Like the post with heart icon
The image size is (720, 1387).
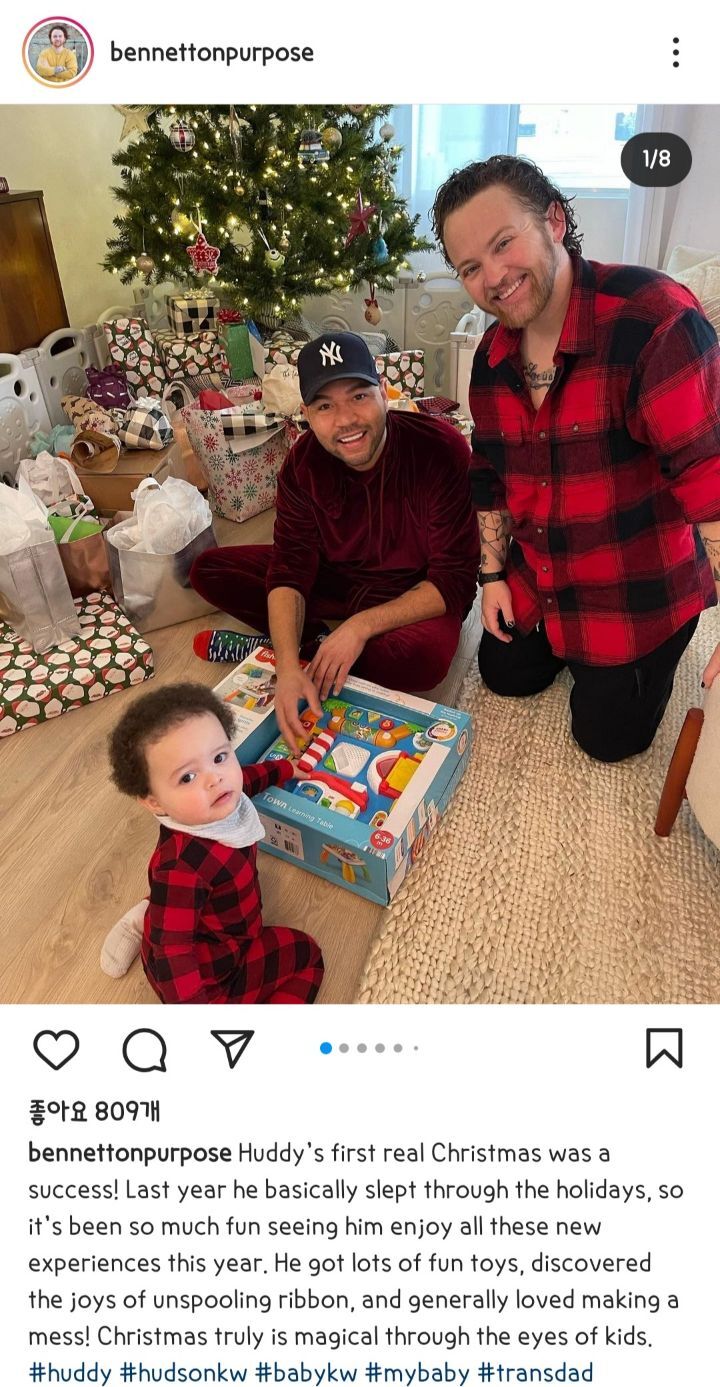pyautogui.click(x=56, y=1049)
